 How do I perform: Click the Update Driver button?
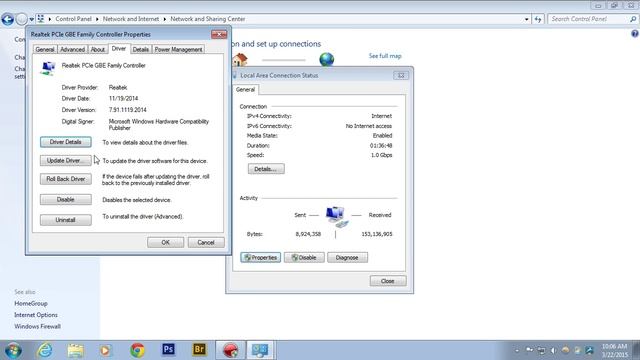[66, 160]
